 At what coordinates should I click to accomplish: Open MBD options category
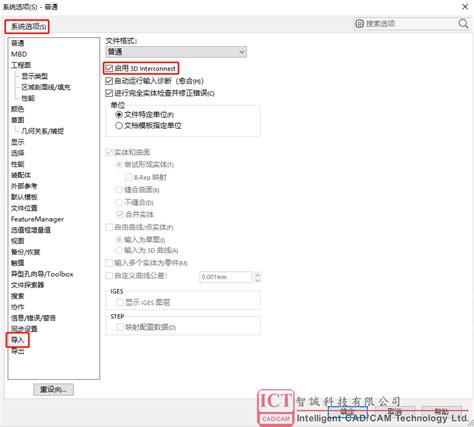tap(19, 54)
